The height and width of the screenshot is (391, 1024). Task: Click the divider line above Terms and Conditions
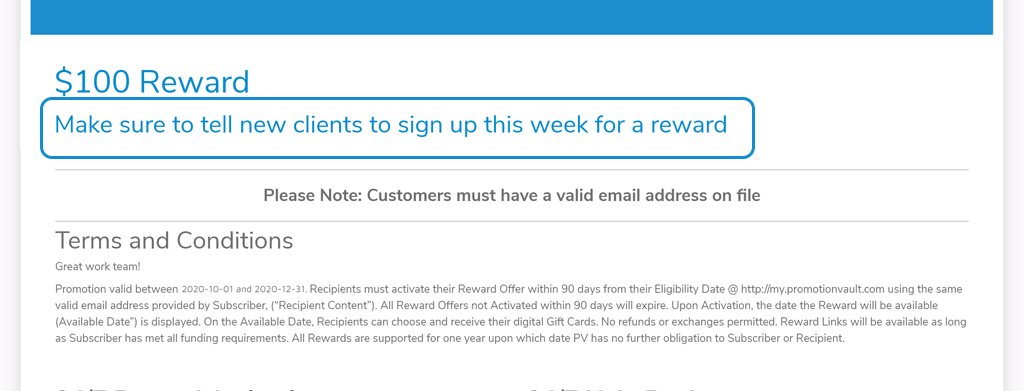(x=512, y=221)
